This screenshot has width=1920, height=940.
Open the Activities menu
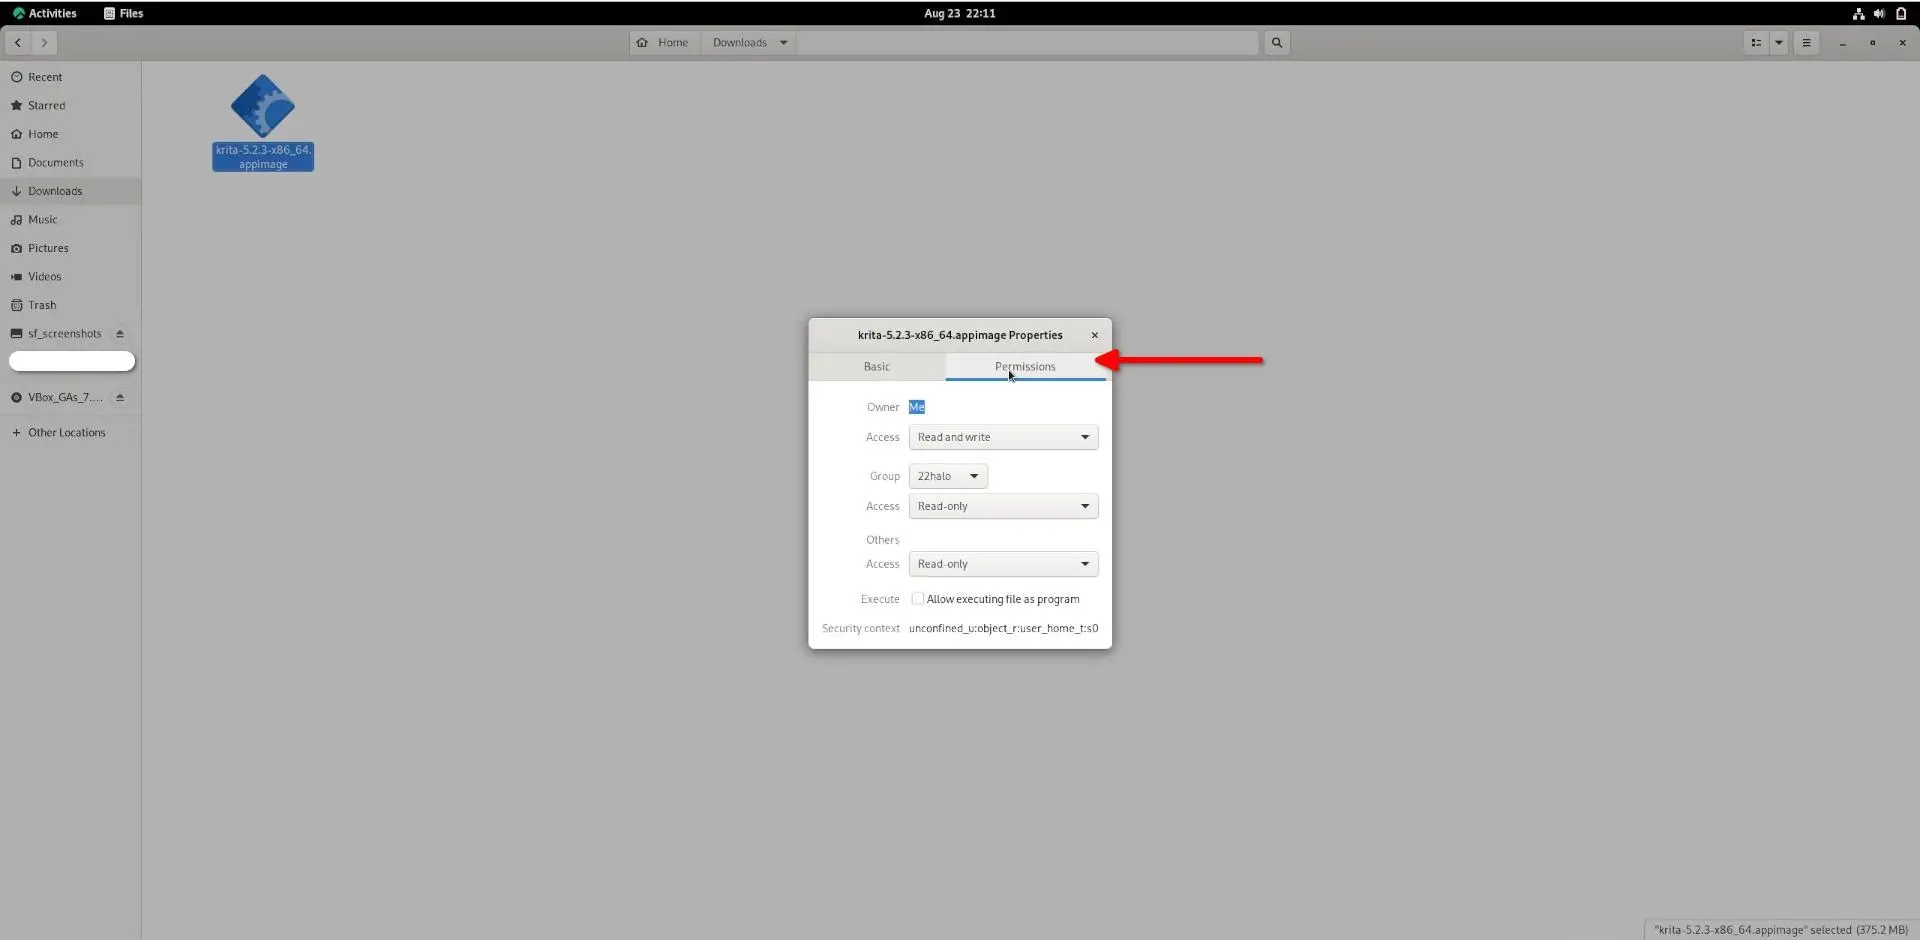coord(44,13)
